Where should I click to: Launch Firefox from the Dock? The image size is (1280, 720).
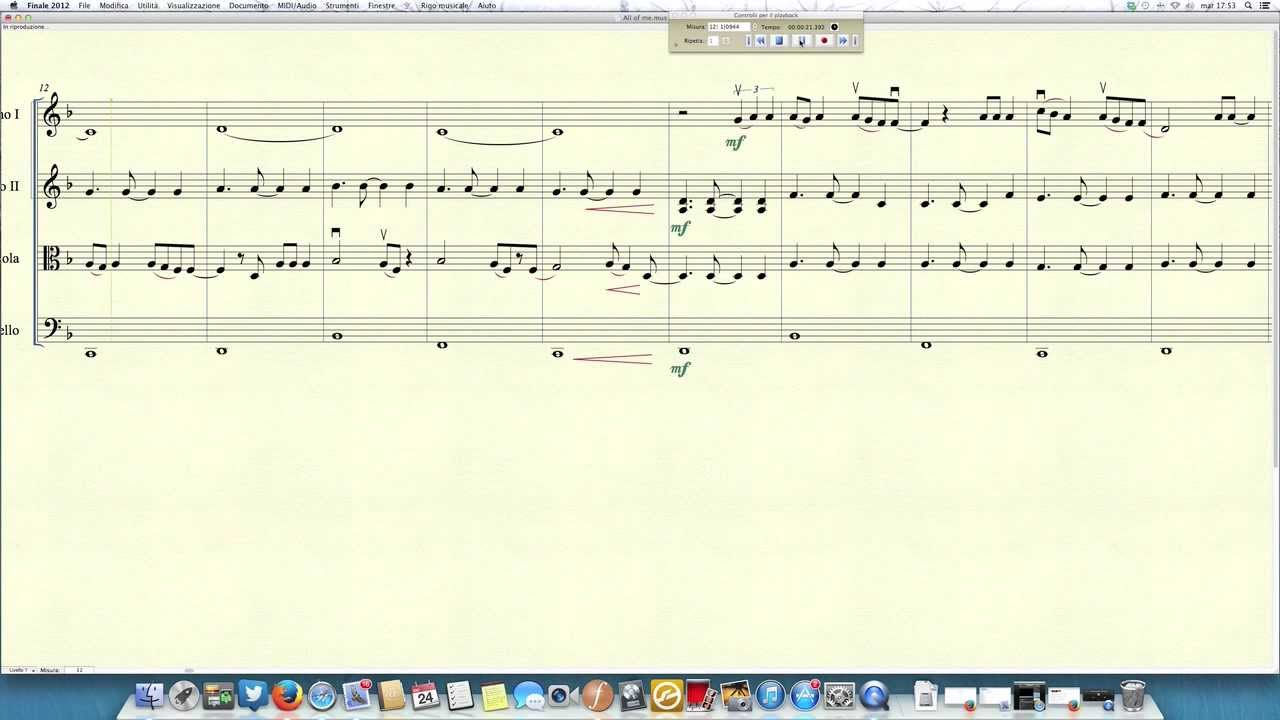point(287,695)
